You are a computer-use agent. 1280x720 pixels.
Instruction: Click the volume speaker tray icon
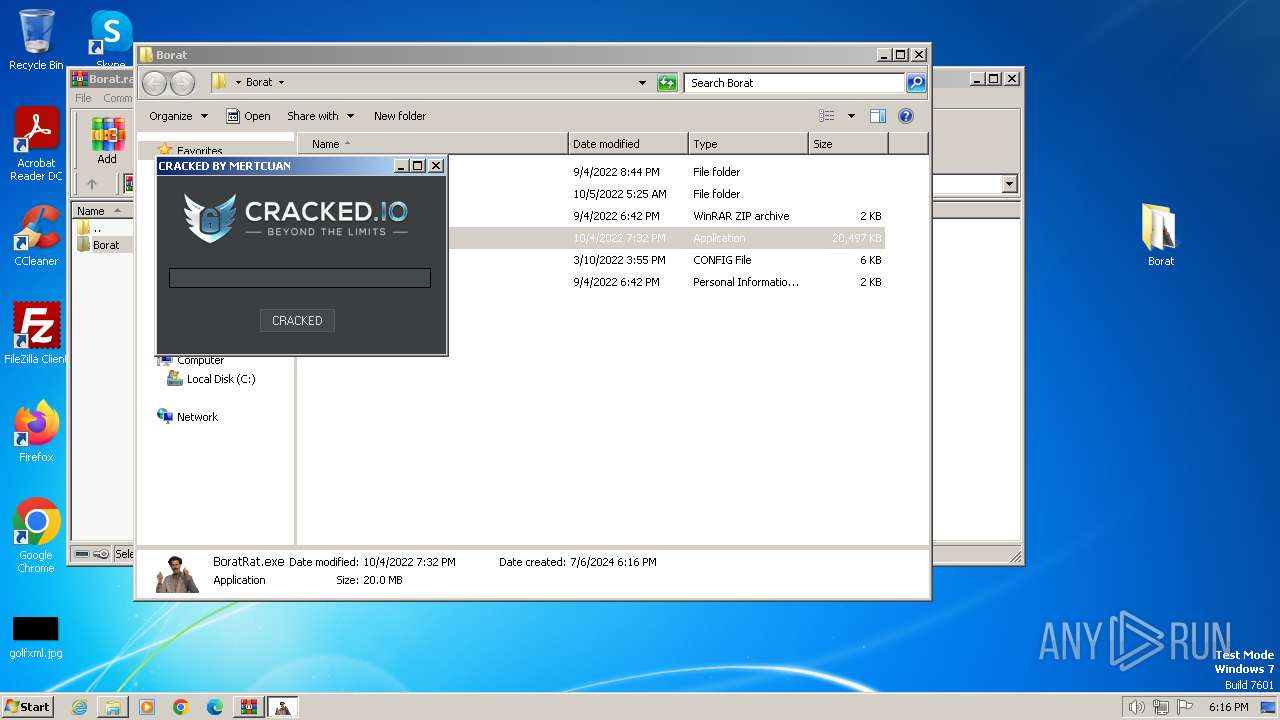pyautogui.click(x=1136, y=707)
